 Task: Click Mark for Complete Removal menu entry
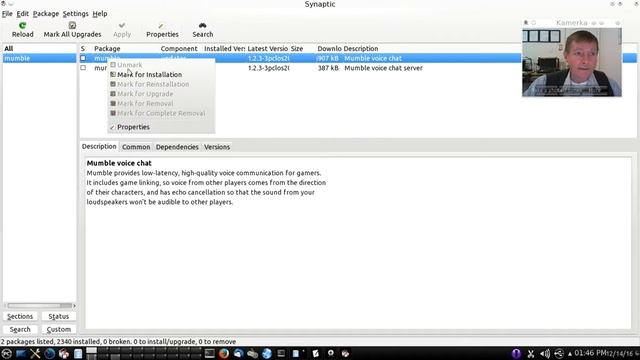pyautogui.click(x=161, y=113)
